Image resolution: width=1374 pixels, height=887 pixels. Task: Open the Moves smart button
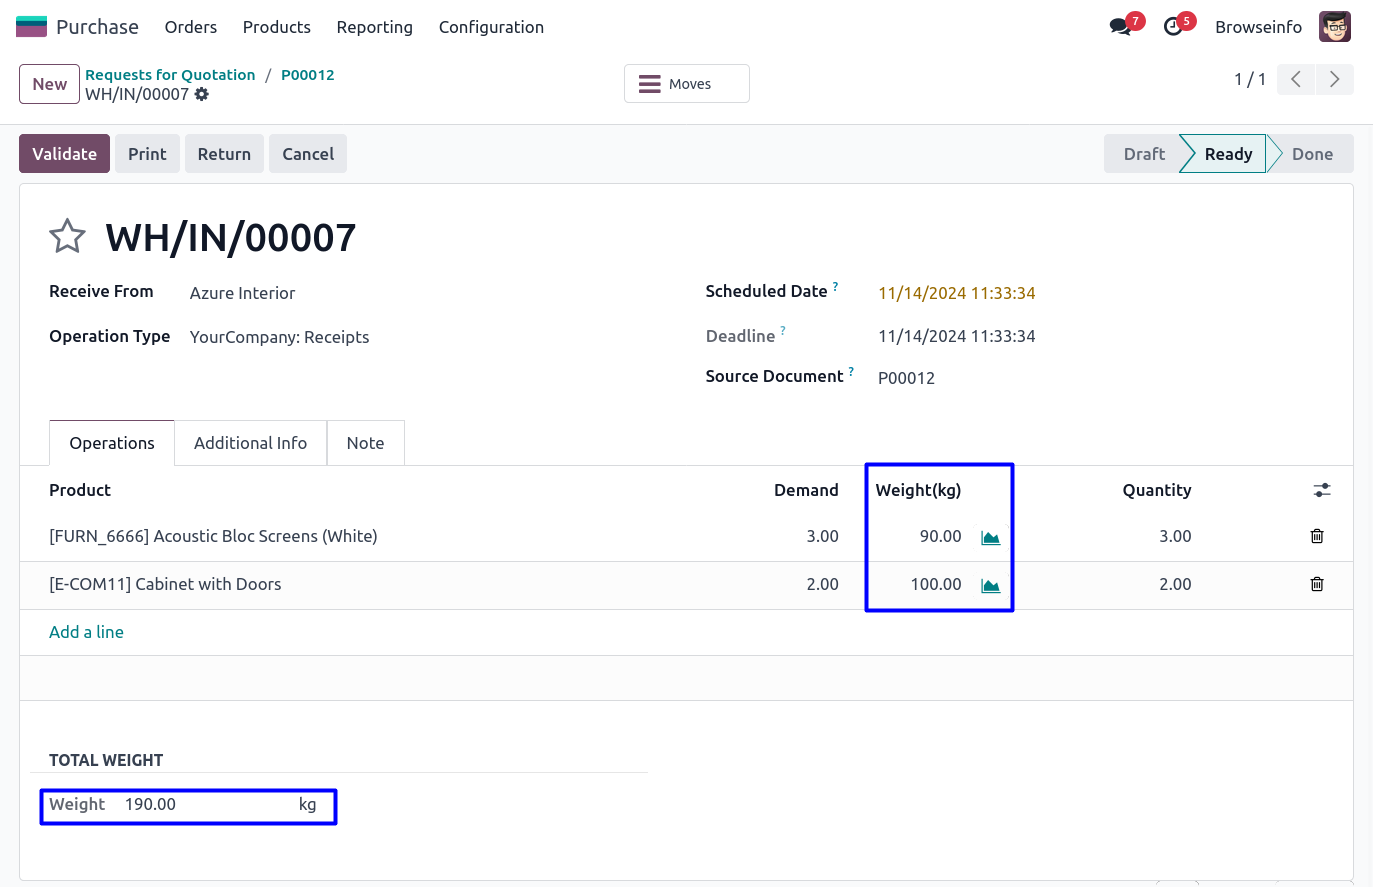click(687, 84)
